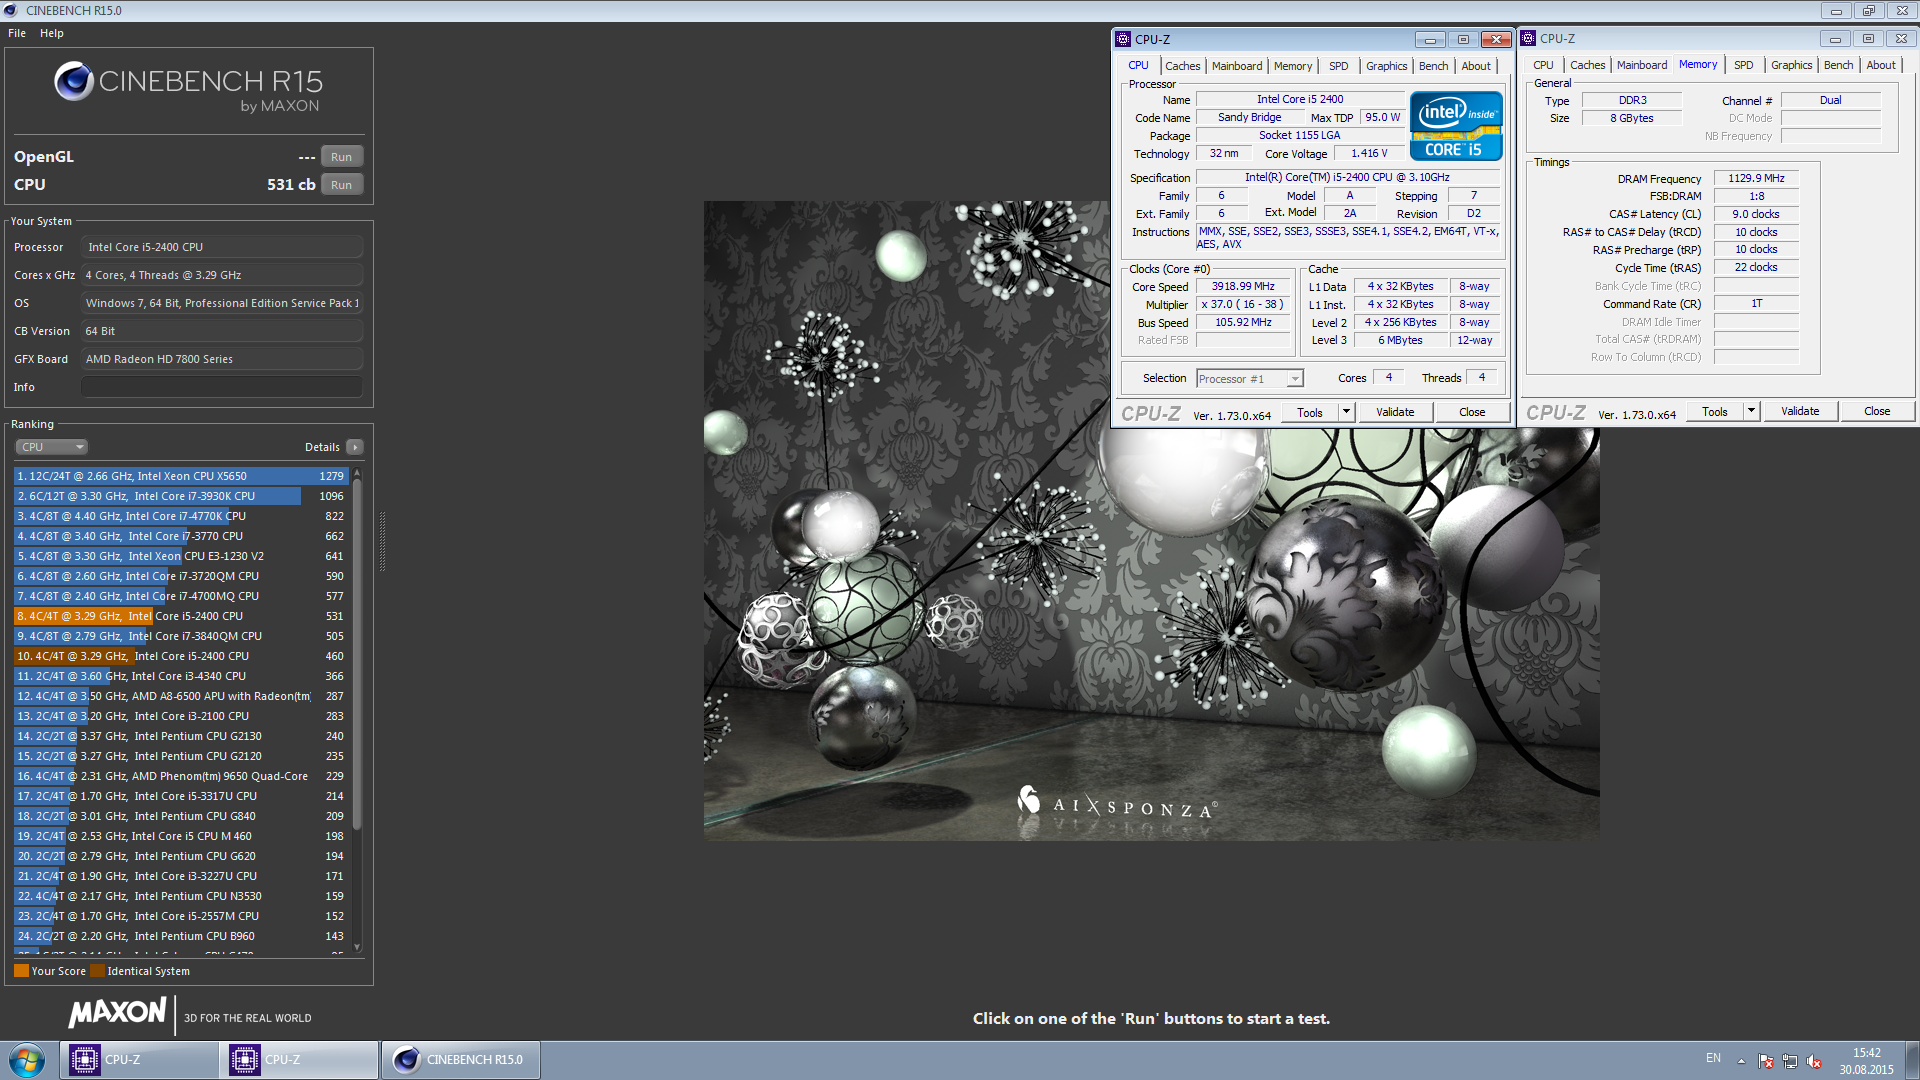
Task: Switch to Graphics tab in left CPU-Z
Action: point(1386,66)
